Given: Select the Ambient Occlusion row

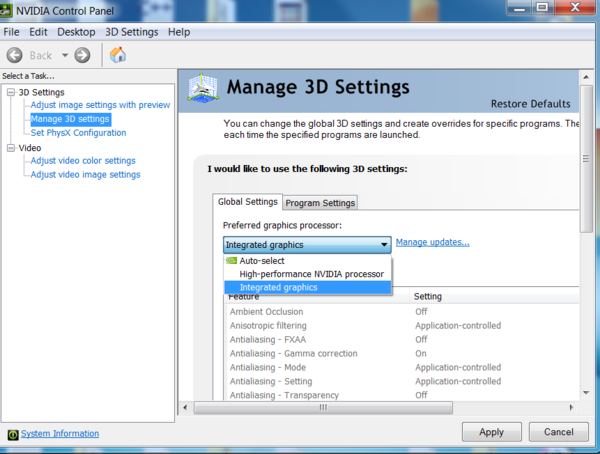Looking at the screenshot, I should pyautogui.click(x=402, y=312).
